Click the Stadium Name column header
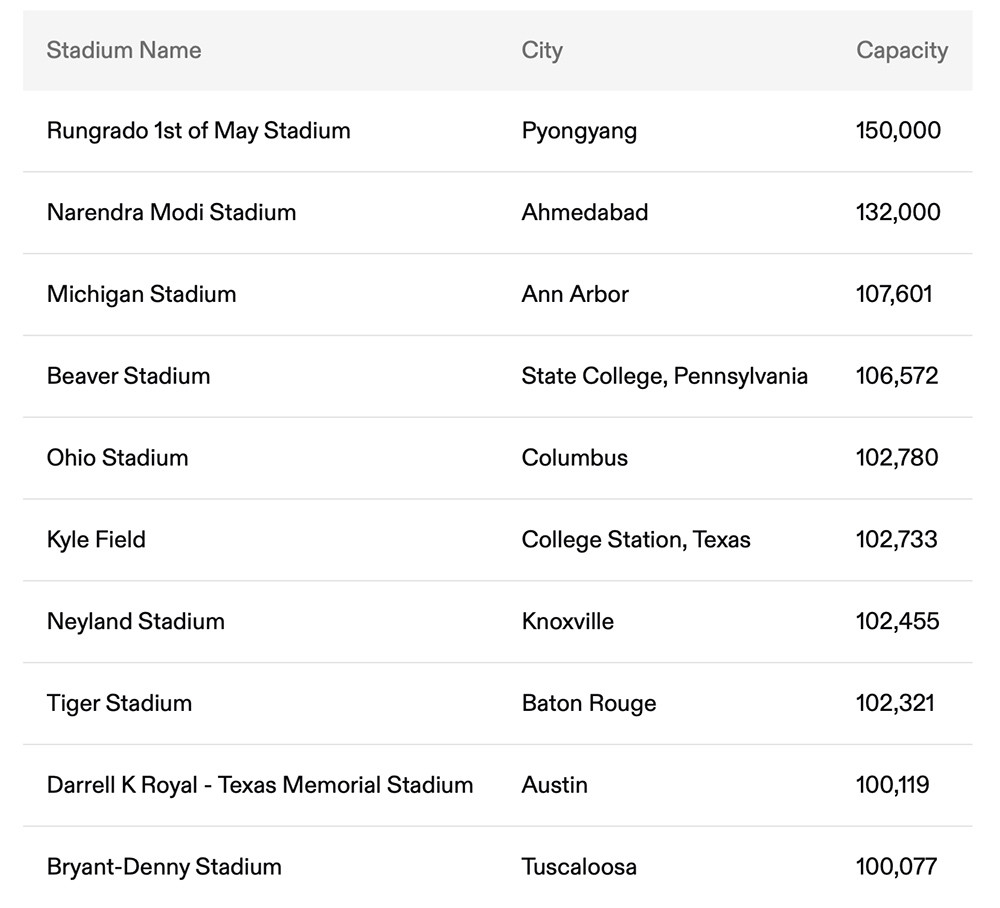1000x908 pixels. click(x=124, y=50)
